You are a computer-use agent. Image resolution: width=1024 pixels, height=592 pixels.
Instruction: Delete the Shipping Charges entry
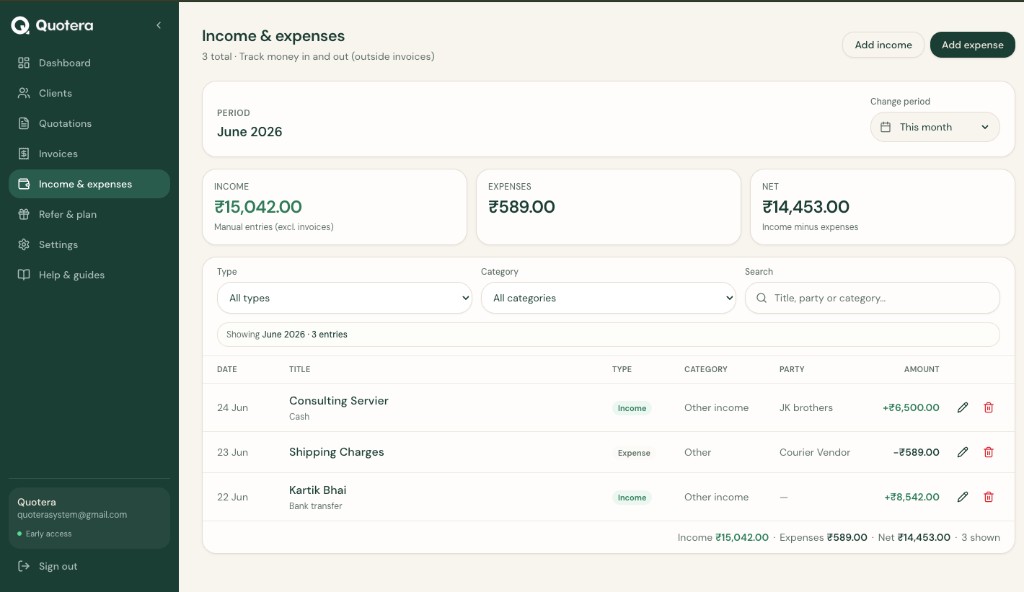click(x=988, y=452)
